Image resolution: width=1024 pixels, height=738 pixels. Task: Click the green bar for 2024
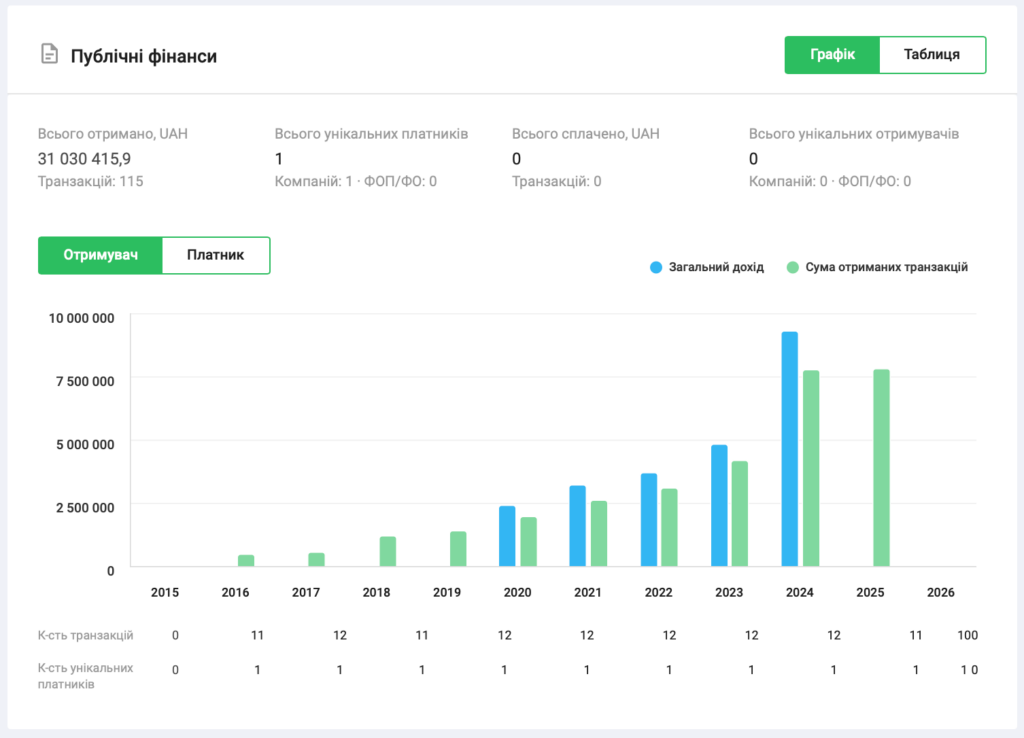(811, 468)
